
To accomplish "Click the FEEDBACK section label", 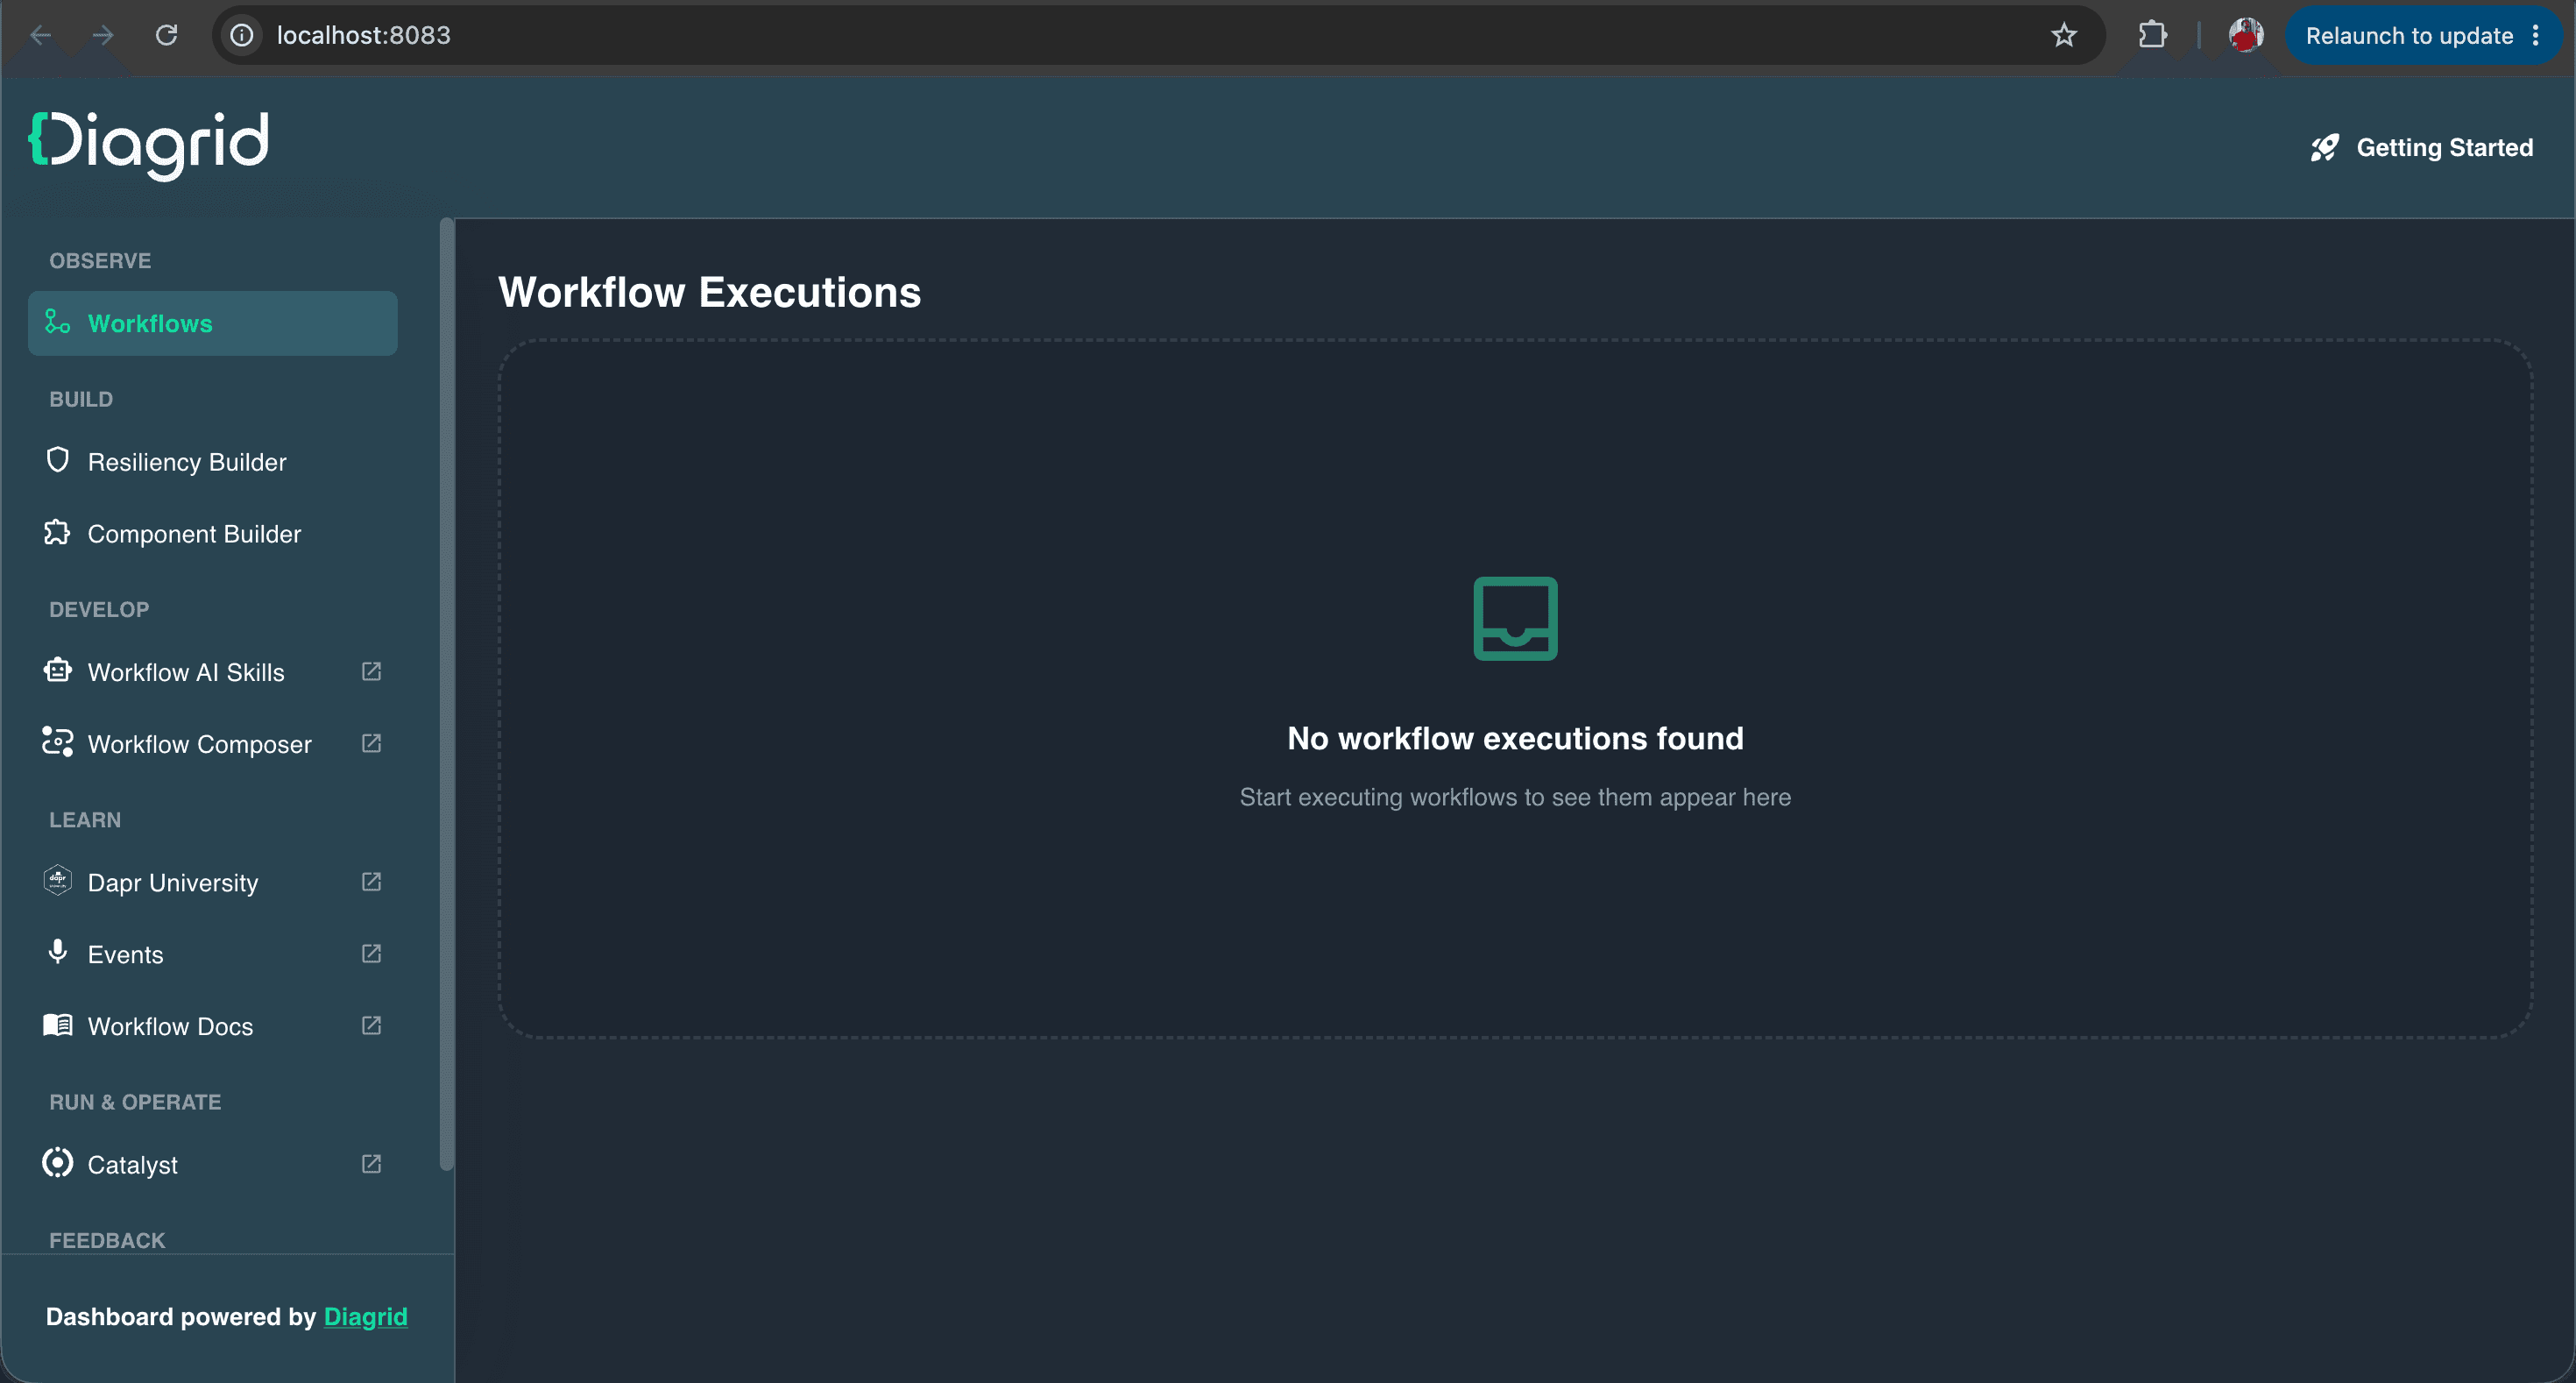I will point(107,1240).
